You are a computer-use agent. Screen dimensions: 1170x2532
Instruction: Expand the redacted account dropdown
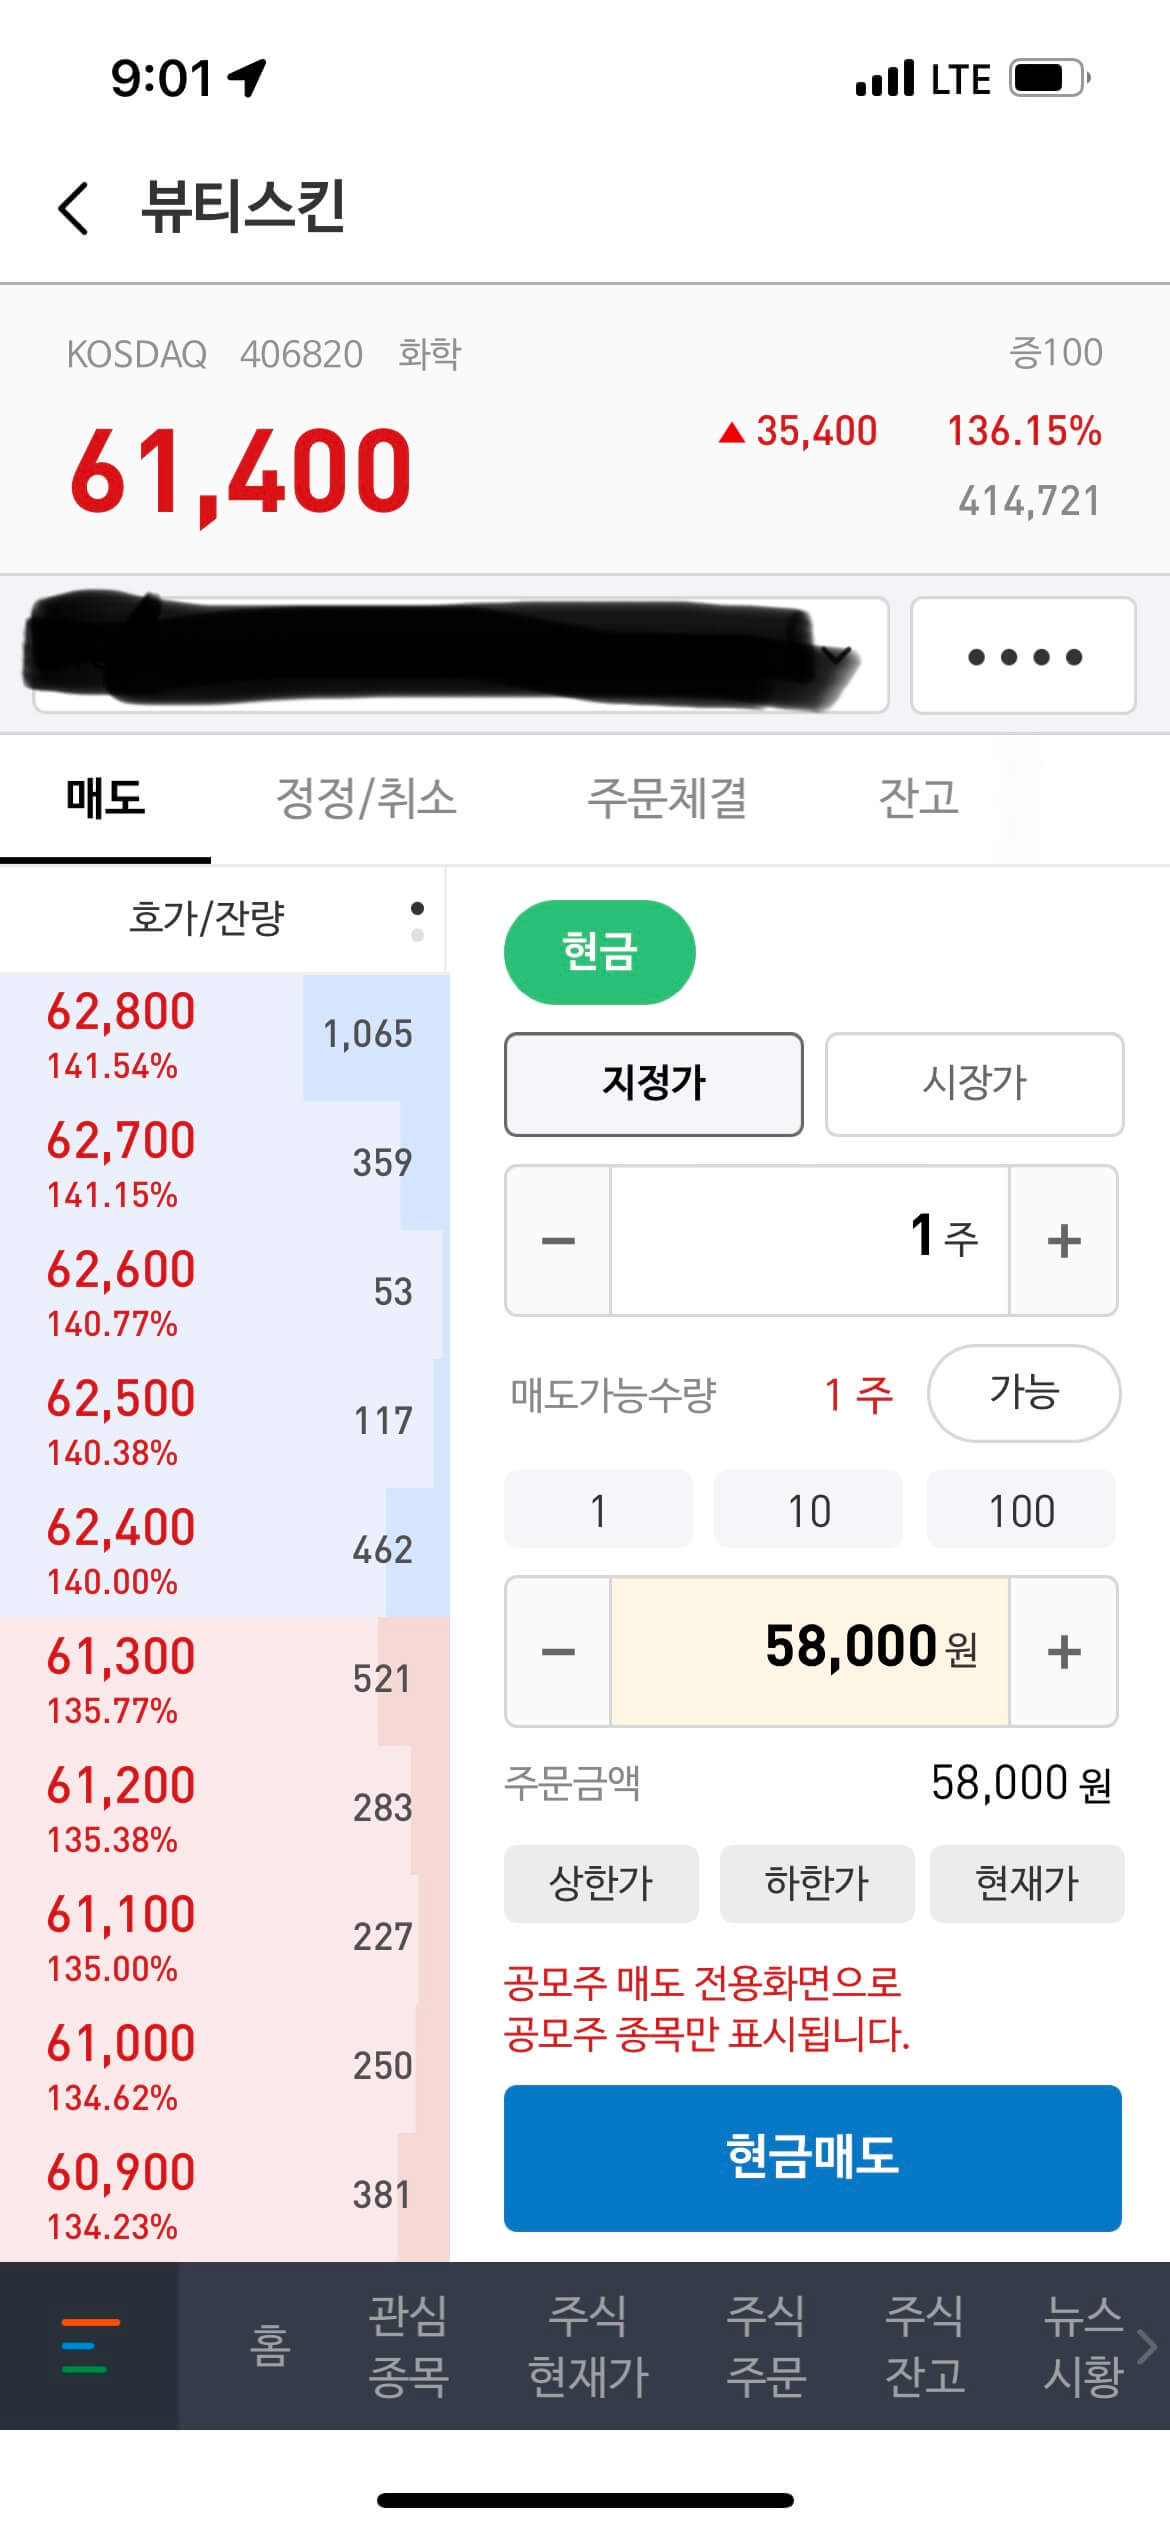click(460, 656)
